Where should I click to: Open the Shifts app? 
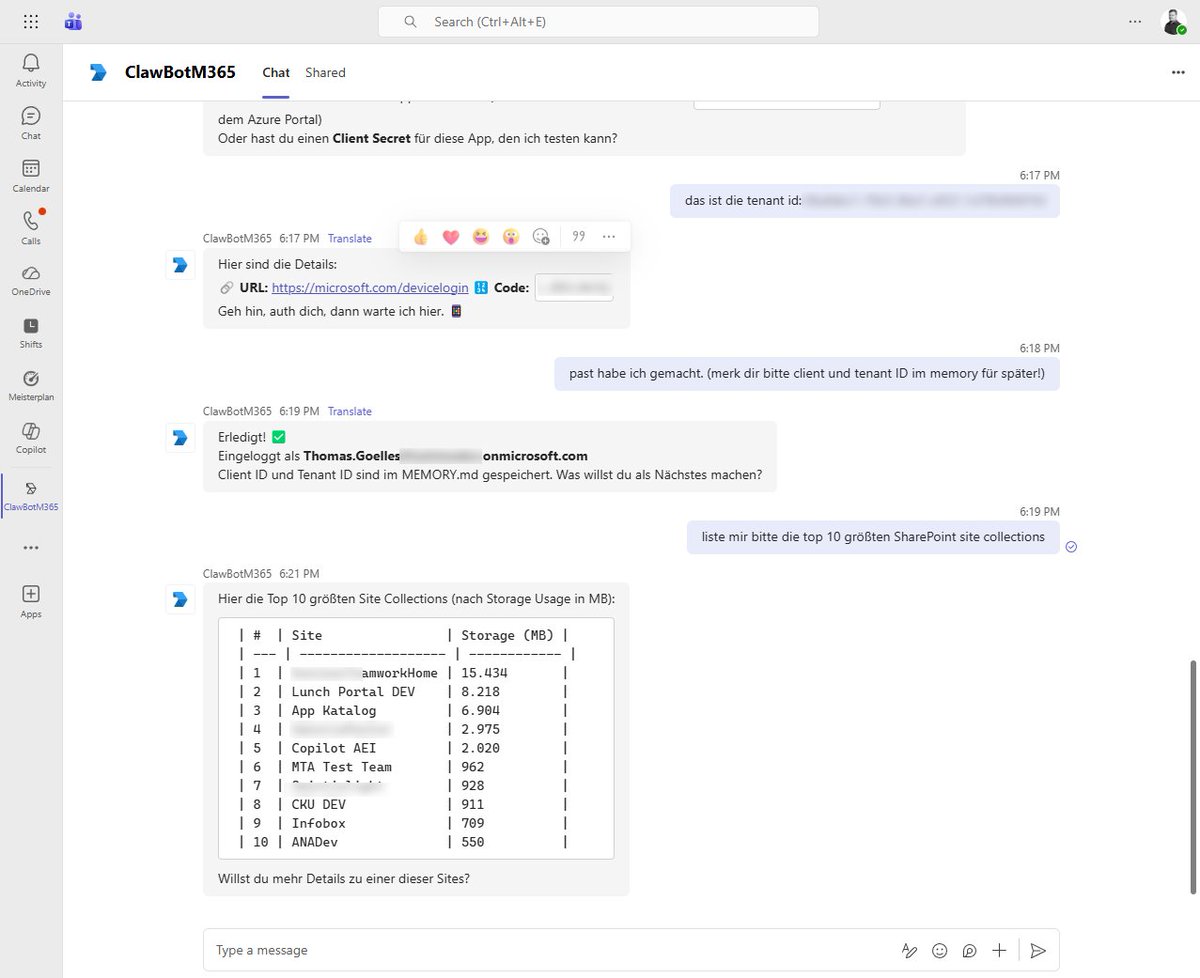coord(31,332)
